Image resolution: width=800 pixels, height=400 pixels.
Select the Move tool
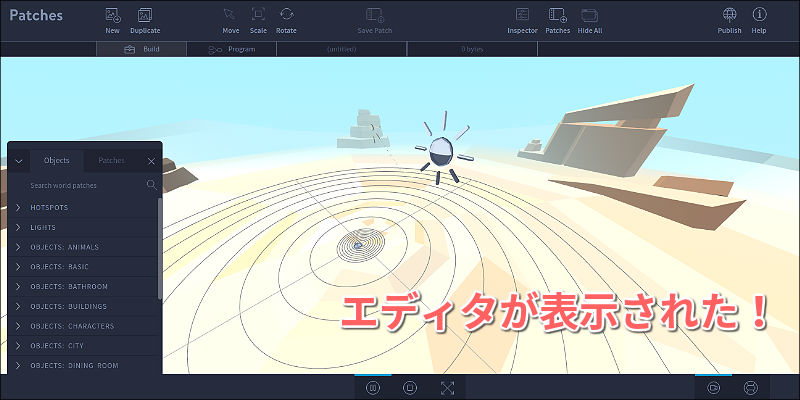[x=231, y=21]
